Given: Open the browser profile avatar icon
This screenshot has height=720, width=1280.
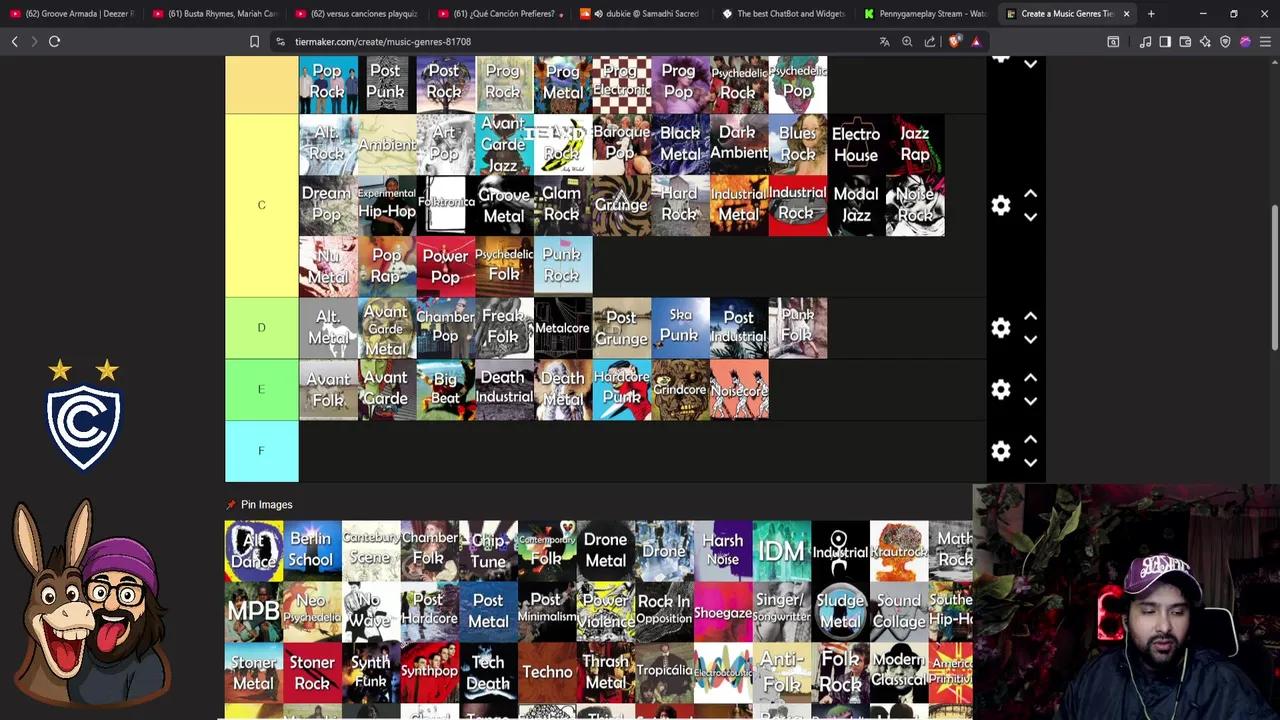Looking at the screenshot, I should pos(1245,42).
